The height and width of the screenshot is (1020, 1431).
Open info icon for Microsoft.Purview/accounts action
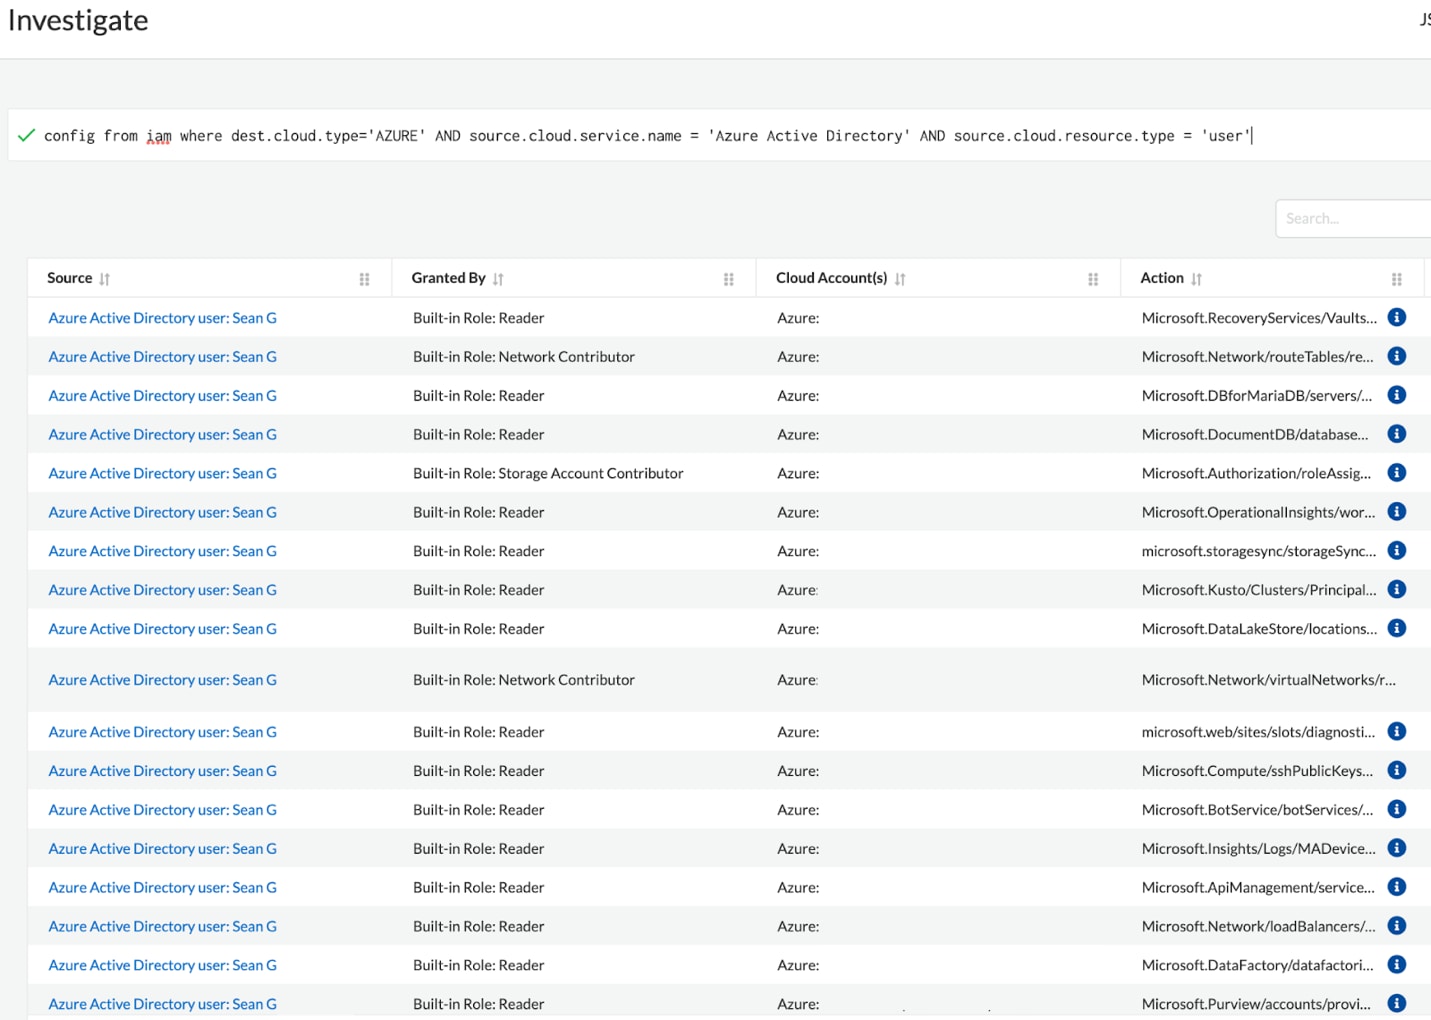pyautogui.click(x=1397, y=1003)
